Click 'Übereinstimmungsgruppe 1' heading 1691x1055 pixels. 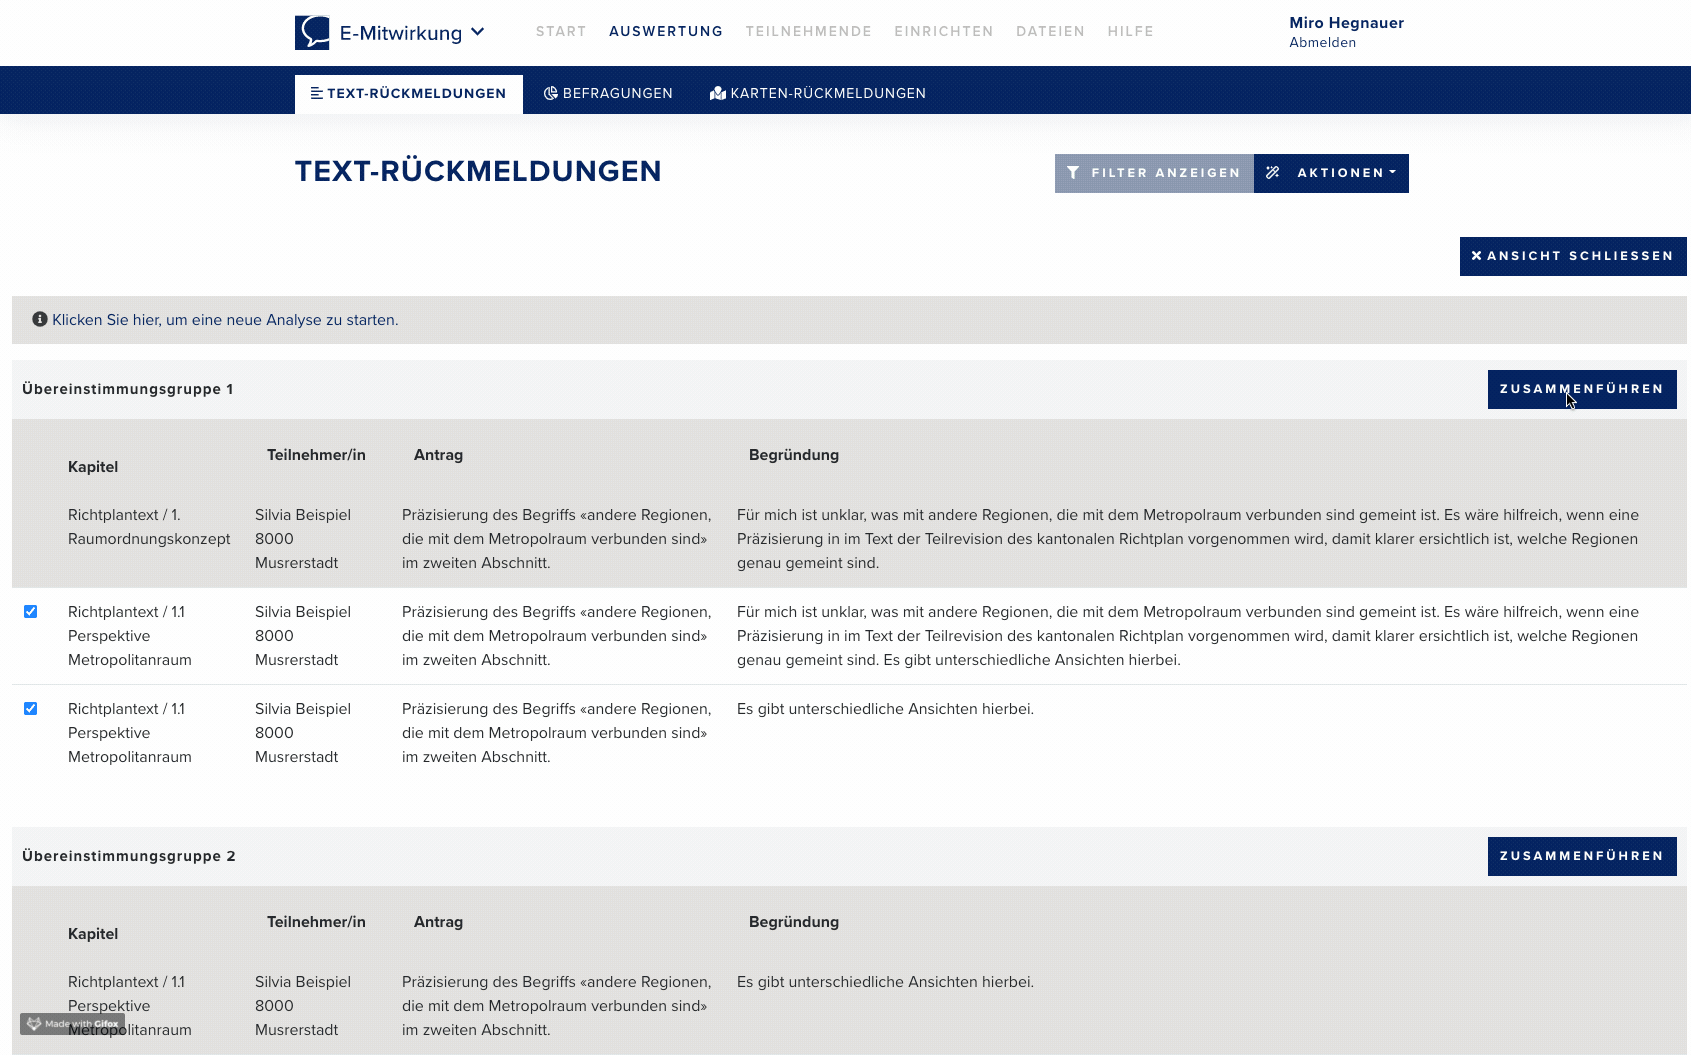tap(128, 389)
